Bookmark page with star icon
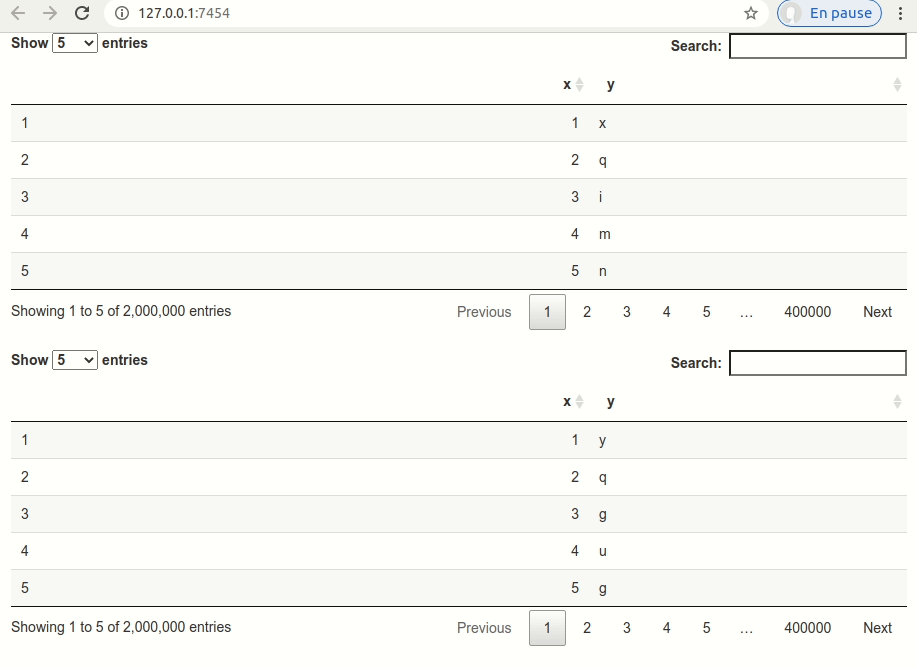 [x=751, y=13]
